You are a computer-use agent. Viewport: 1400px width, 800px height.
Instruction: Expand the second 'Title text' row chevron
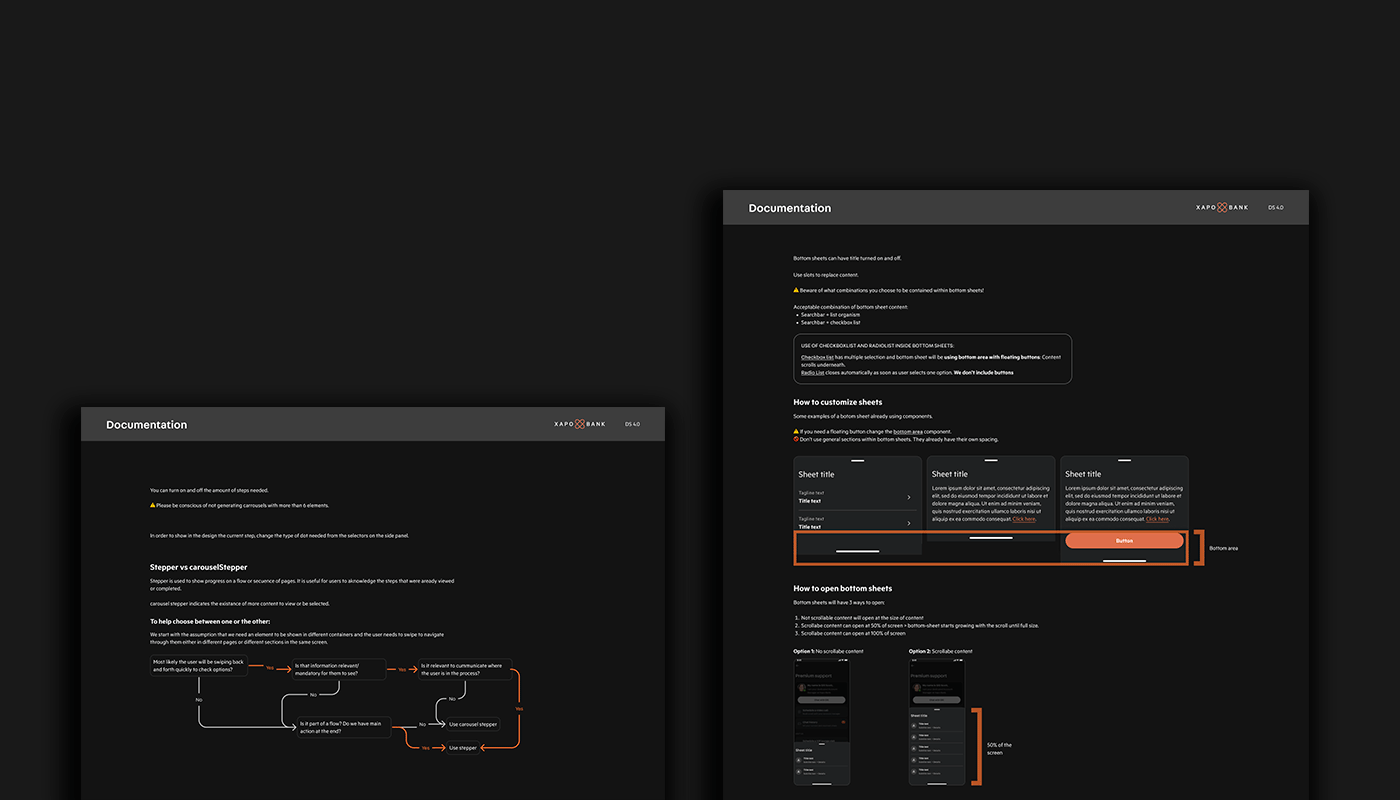click(908, 523)
